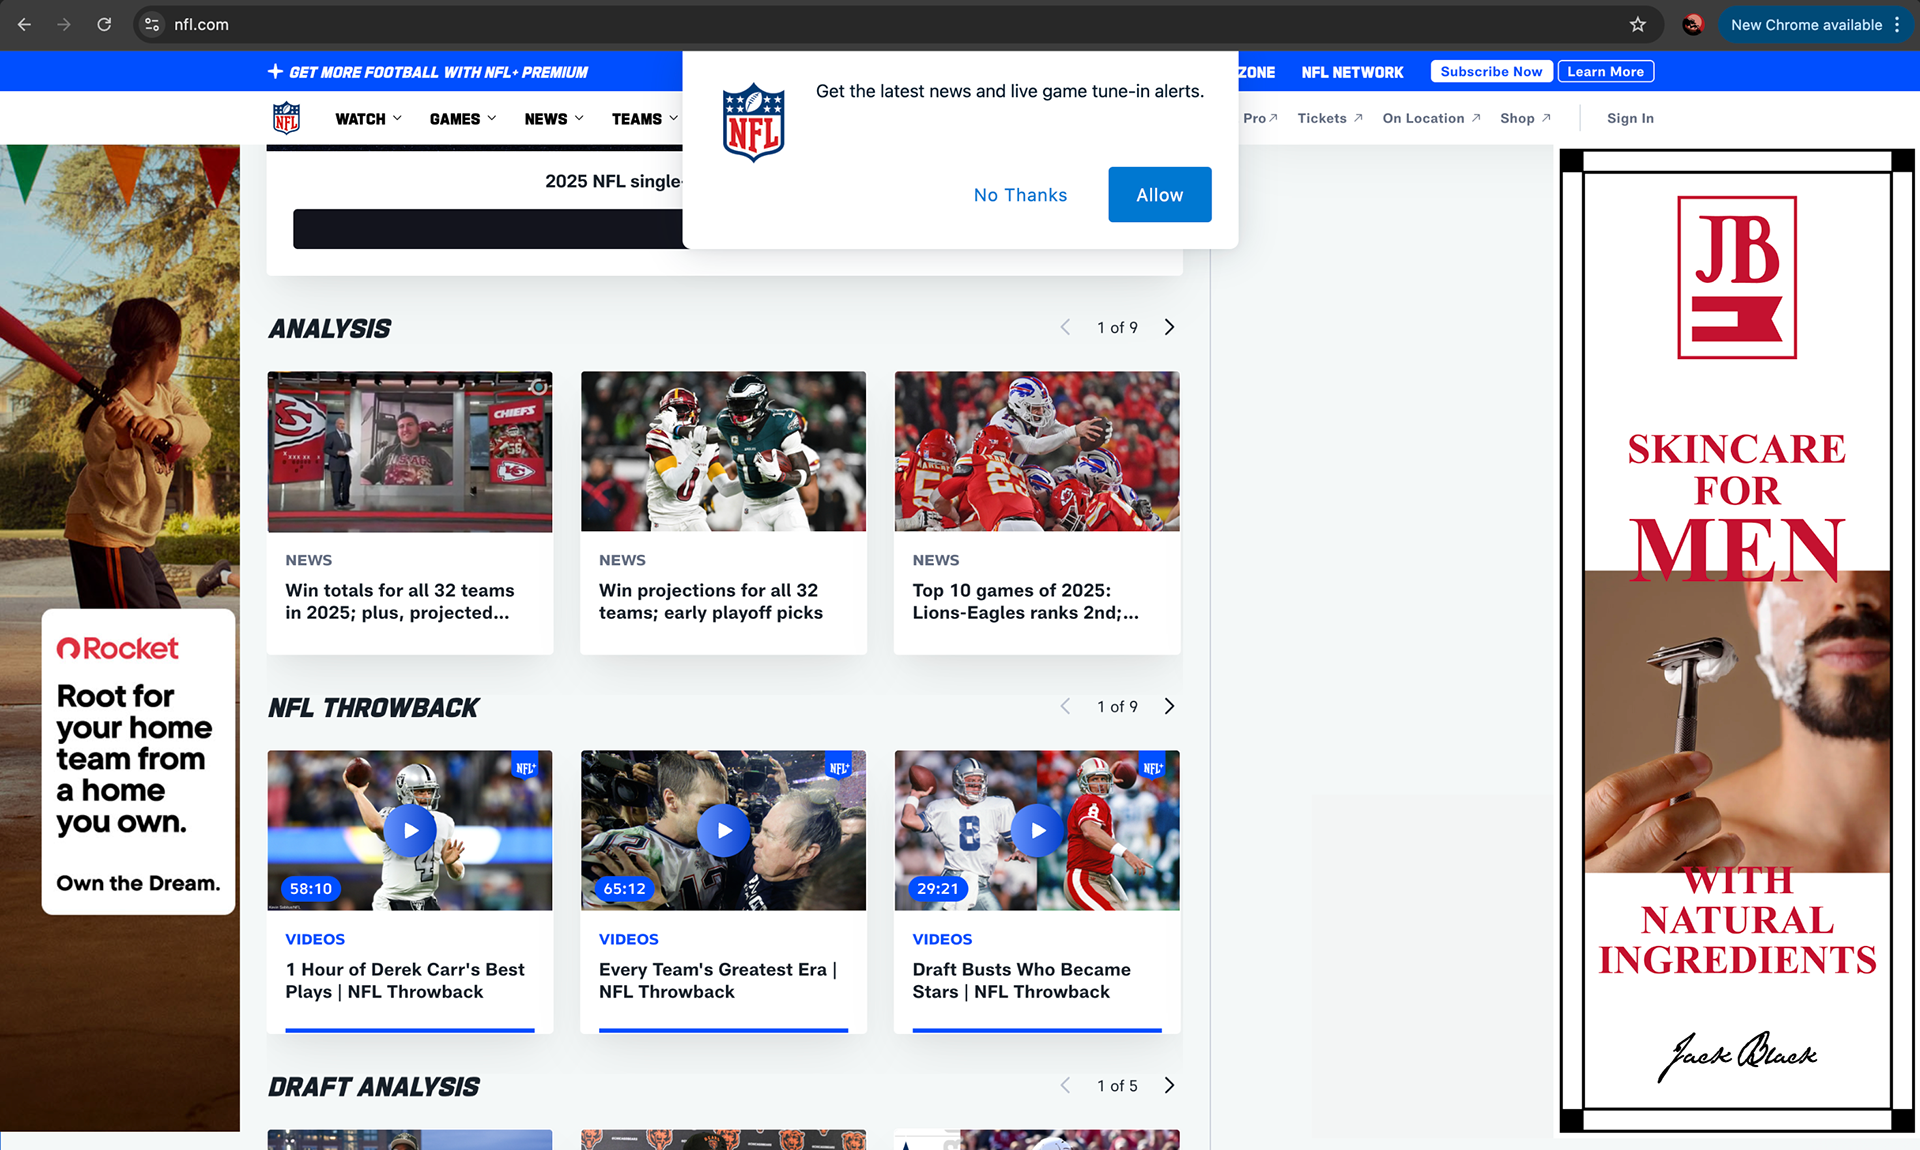
Task: Bookmark this page with the star icon
Action: point(1637,25)
